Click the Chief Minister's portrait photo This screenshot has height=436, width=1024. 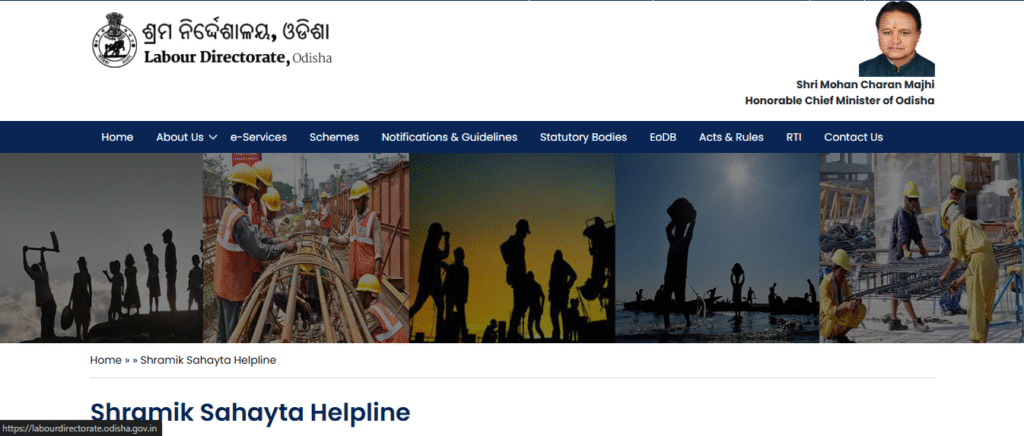click(896, 39)
